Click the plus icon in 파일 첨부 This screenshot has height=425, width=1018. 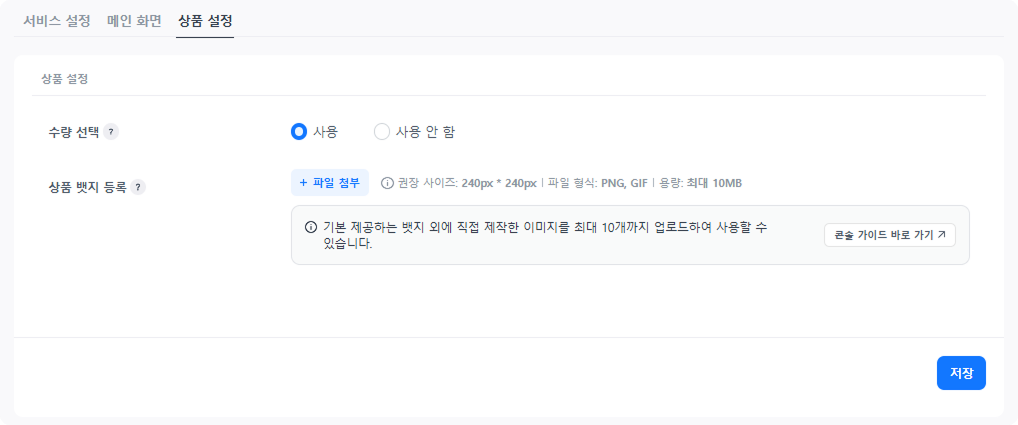[x=303, y=183]
